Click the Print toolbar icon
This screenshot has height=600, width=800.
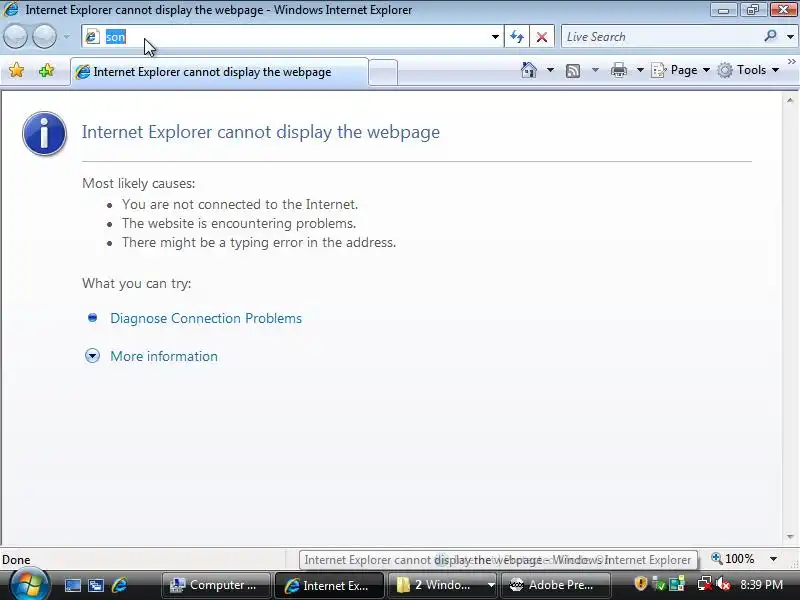(x=618, y=70)
